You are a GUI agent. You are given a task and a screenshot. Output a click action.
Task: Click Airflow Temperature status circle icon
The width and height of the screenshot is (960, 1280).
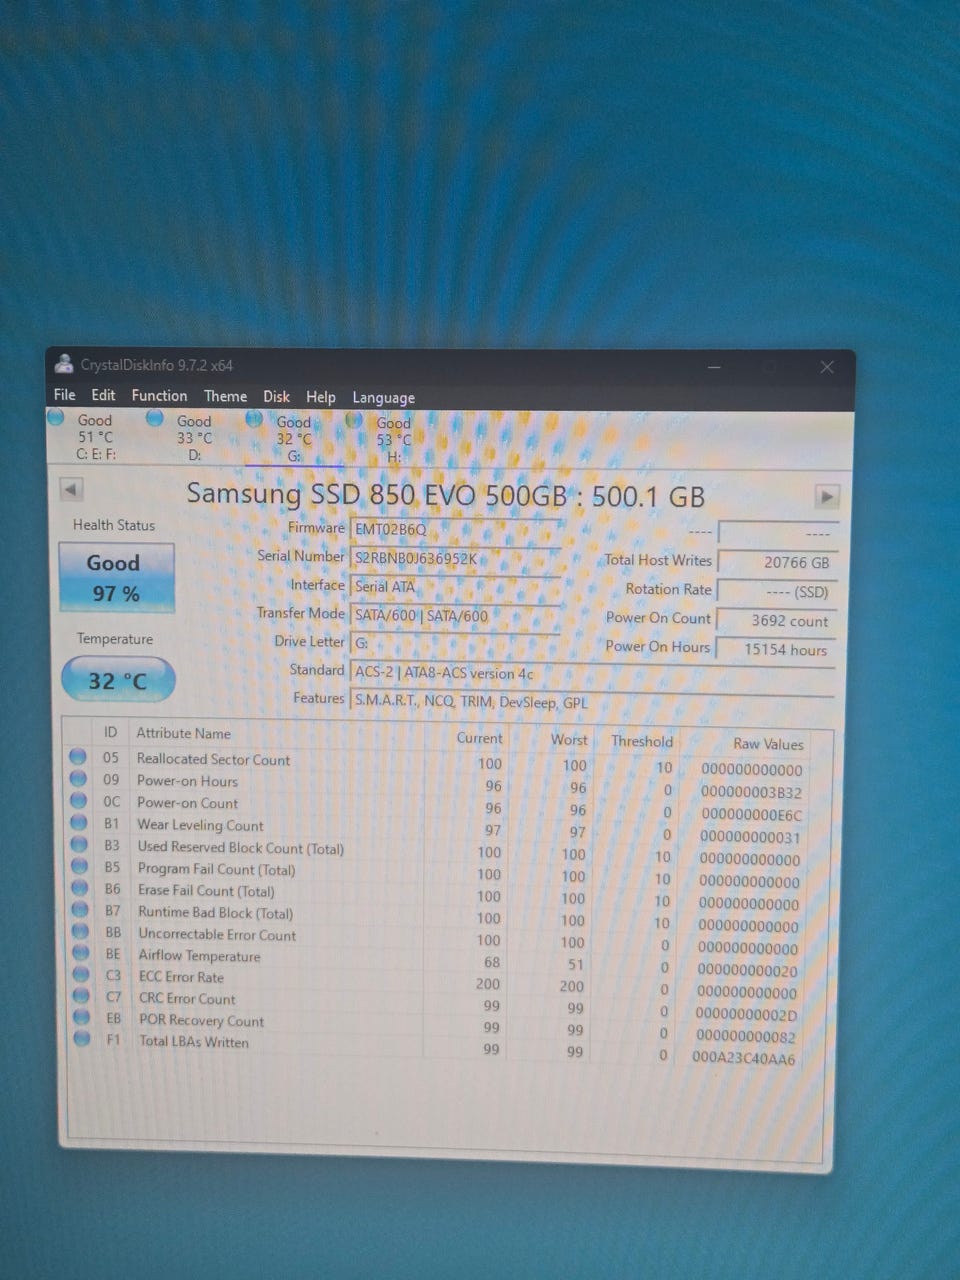tap(81, 954)
